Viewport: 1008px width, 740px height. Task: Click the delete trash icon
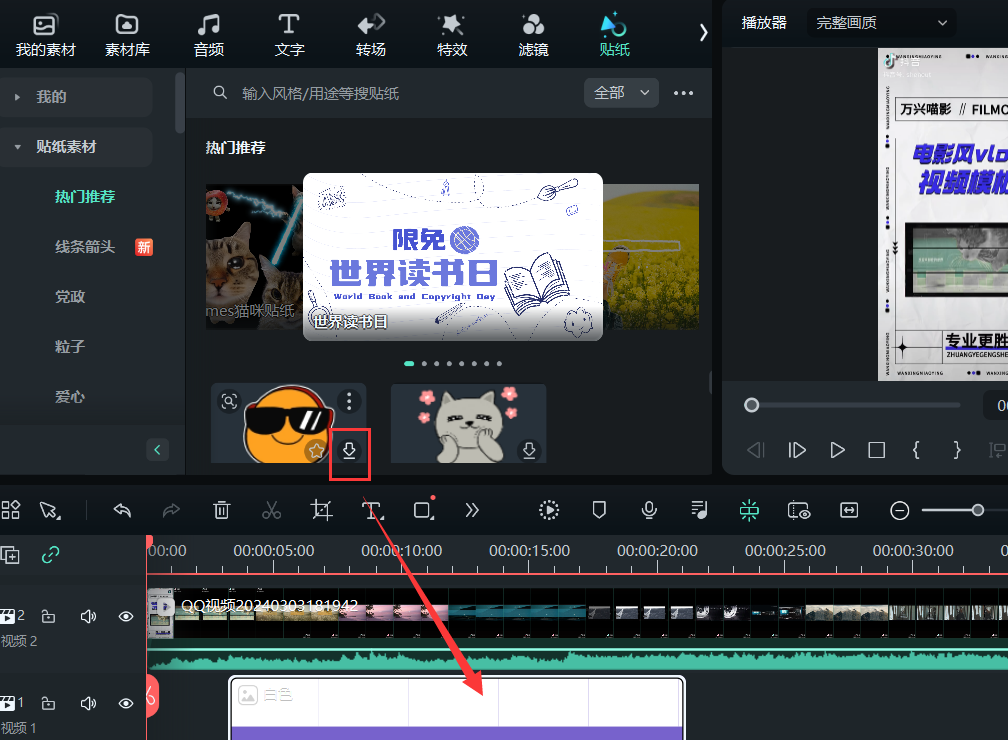tap(222, 510)
